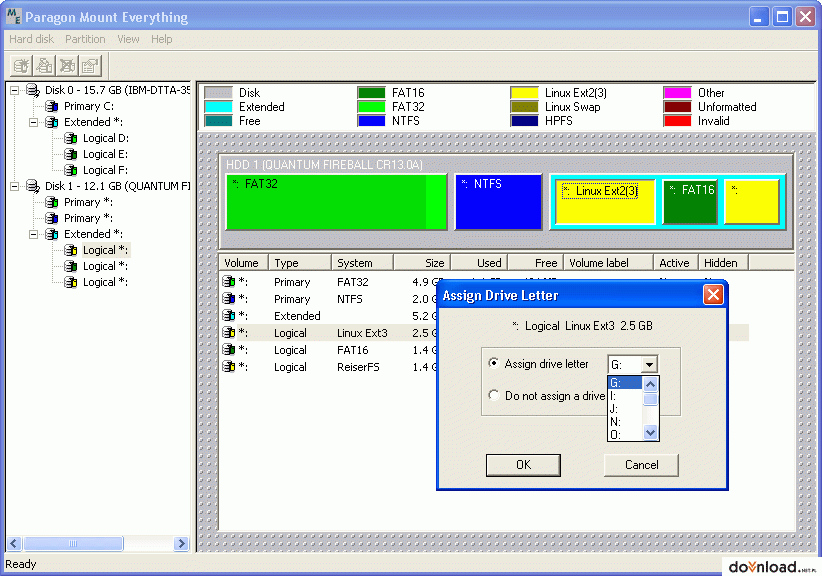Cancel the Assign Drive Letter dialog
Screen dimensions: 822x576
click(x=641, y=465)
